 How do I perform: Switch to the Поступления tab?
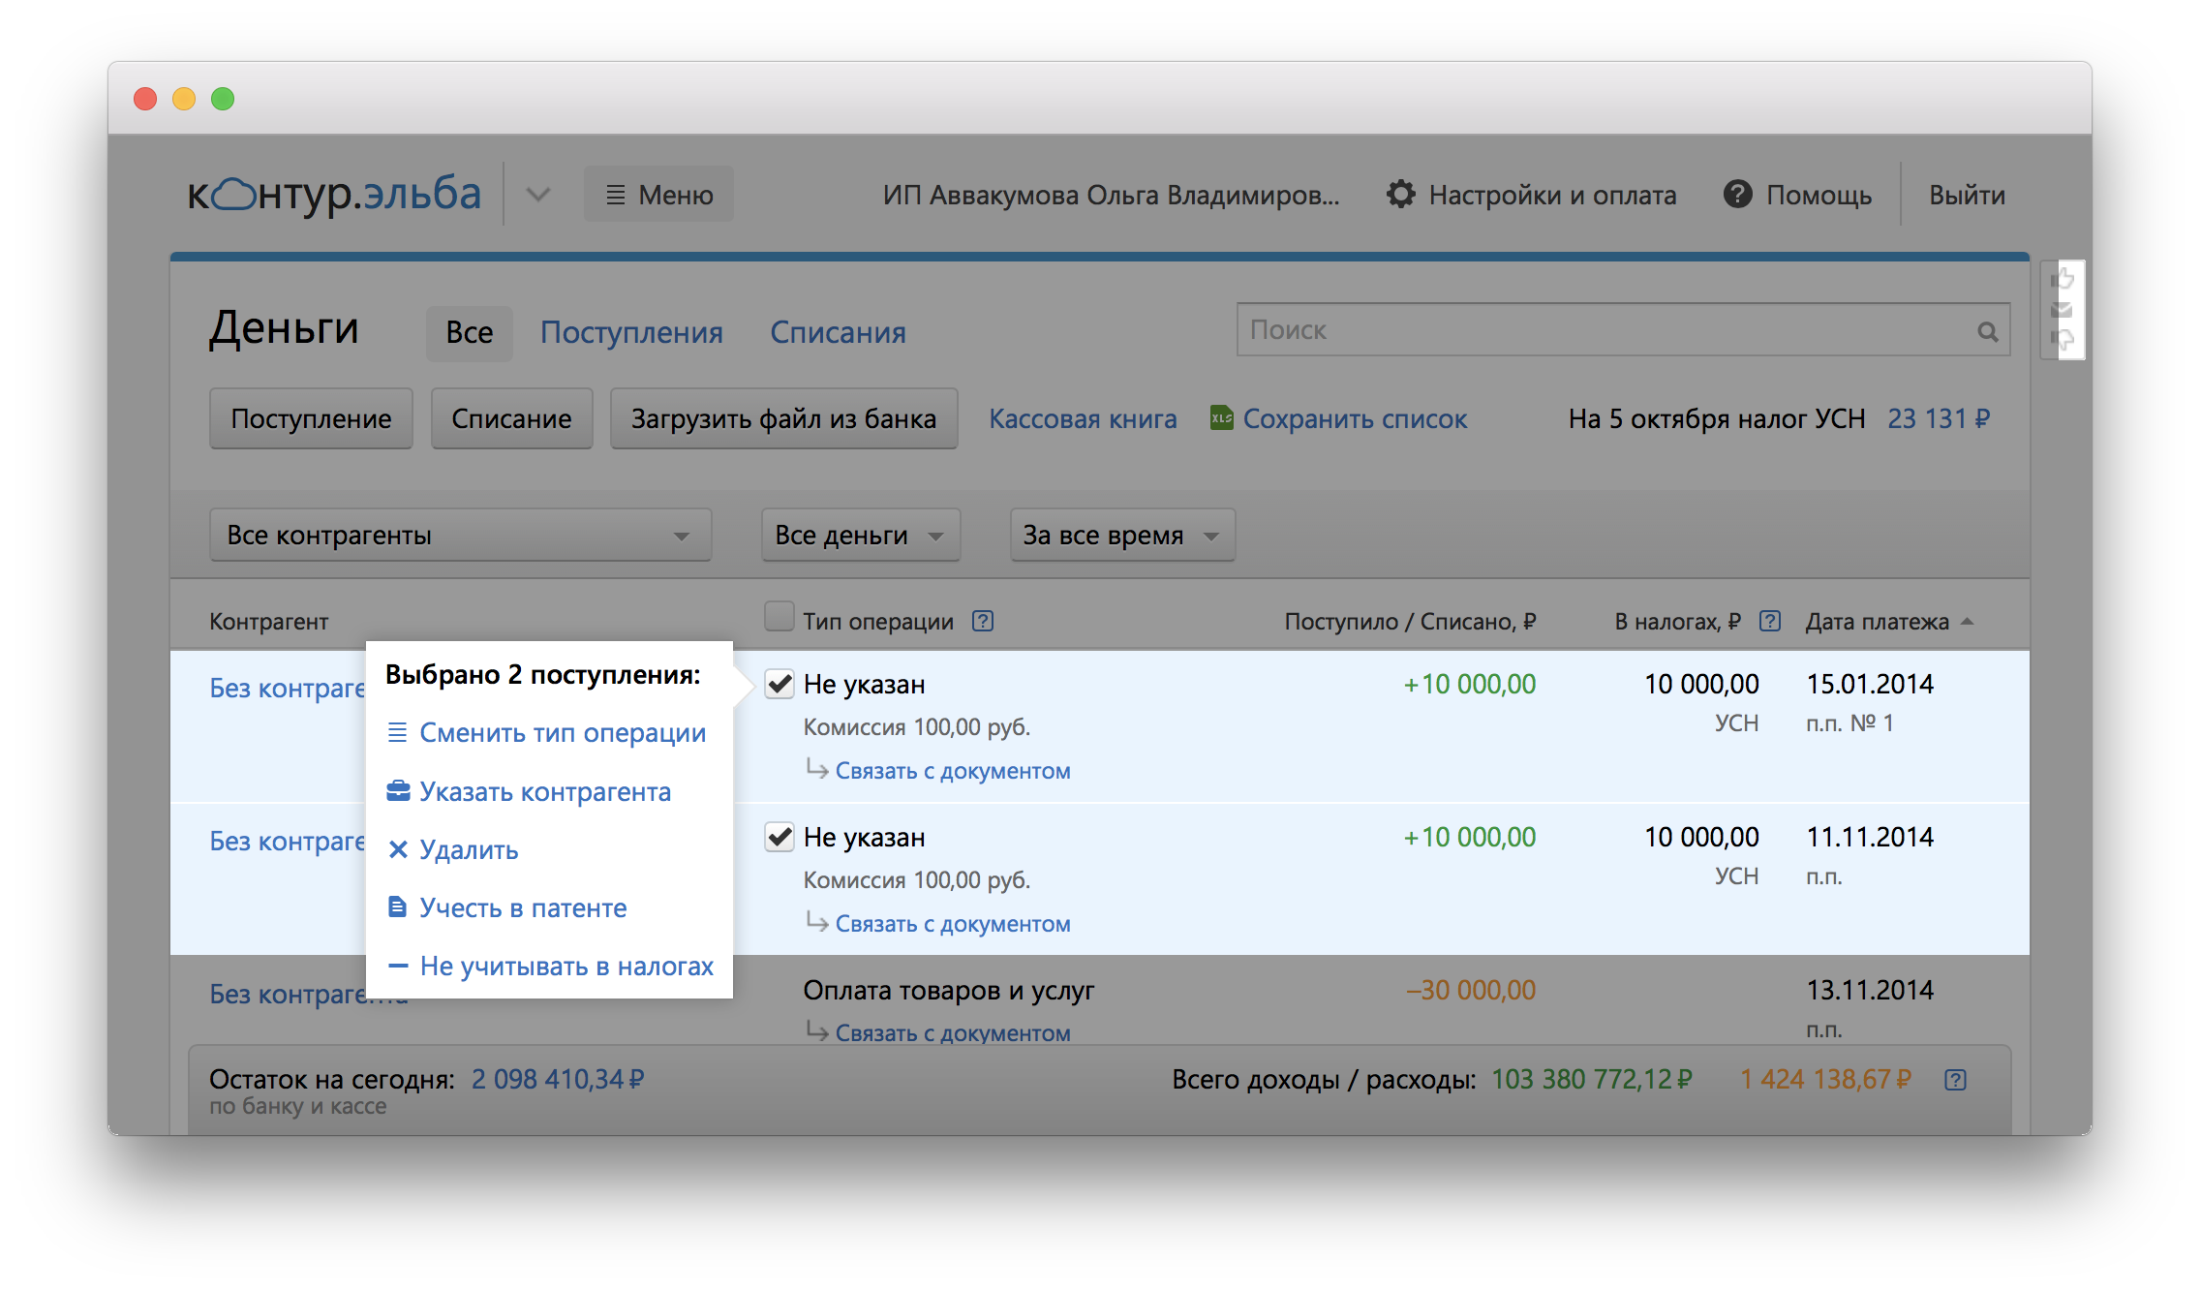tap(631, 333)
